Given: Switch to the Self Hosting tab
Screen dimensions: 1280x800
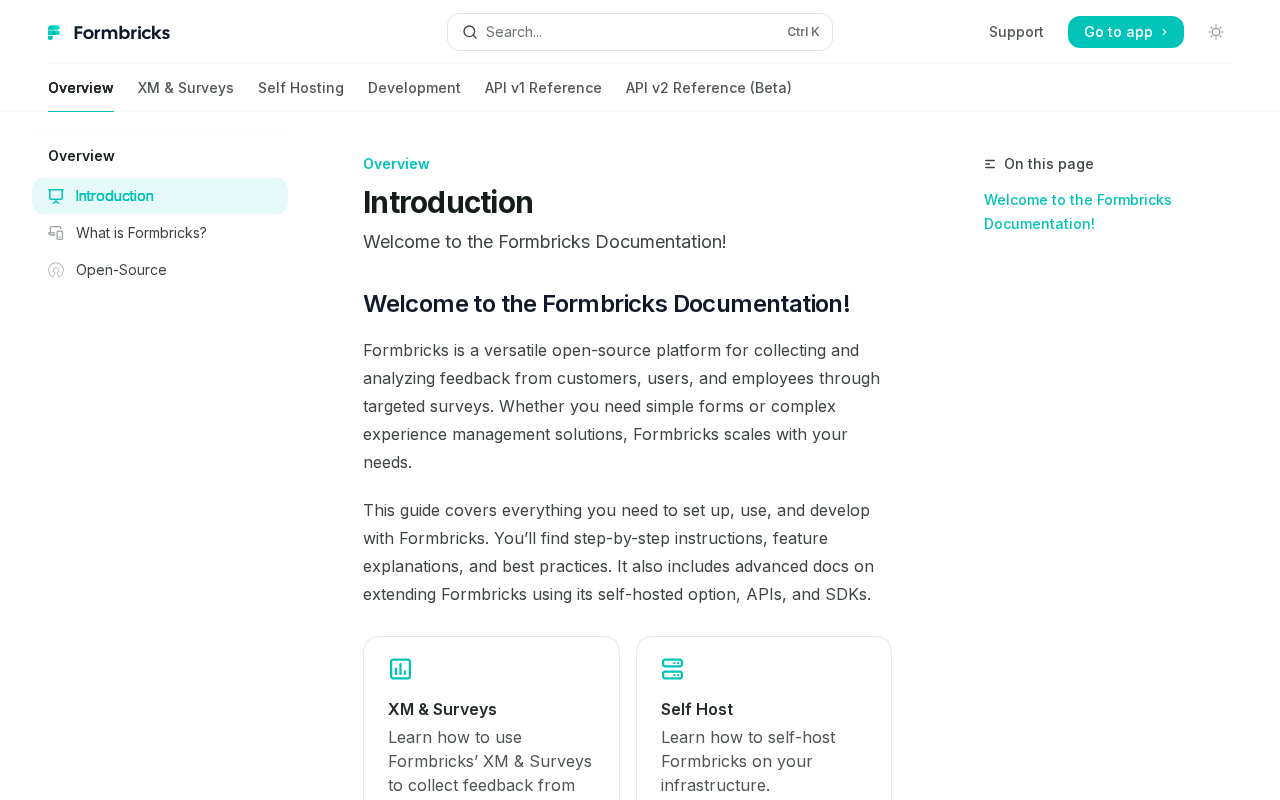Looking at the screenshot, I should [x=301, y=88].
